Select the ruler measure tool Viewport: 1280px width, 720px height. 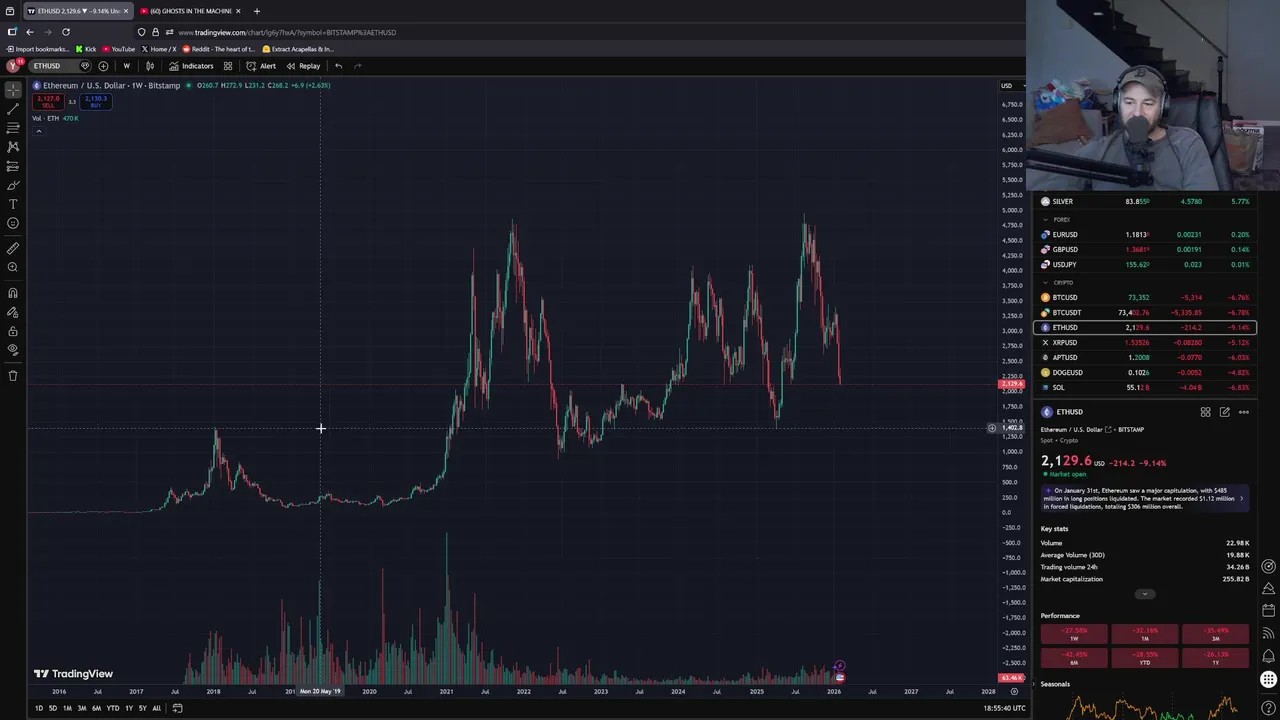coord(13,248)
